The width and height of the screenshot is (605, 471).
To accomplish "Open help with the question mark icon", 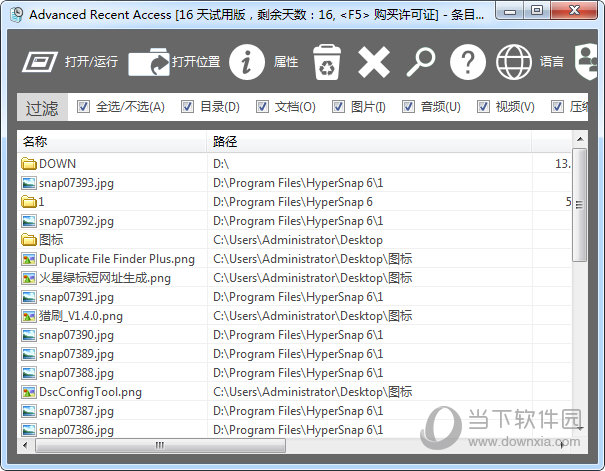I will (468, 62).
